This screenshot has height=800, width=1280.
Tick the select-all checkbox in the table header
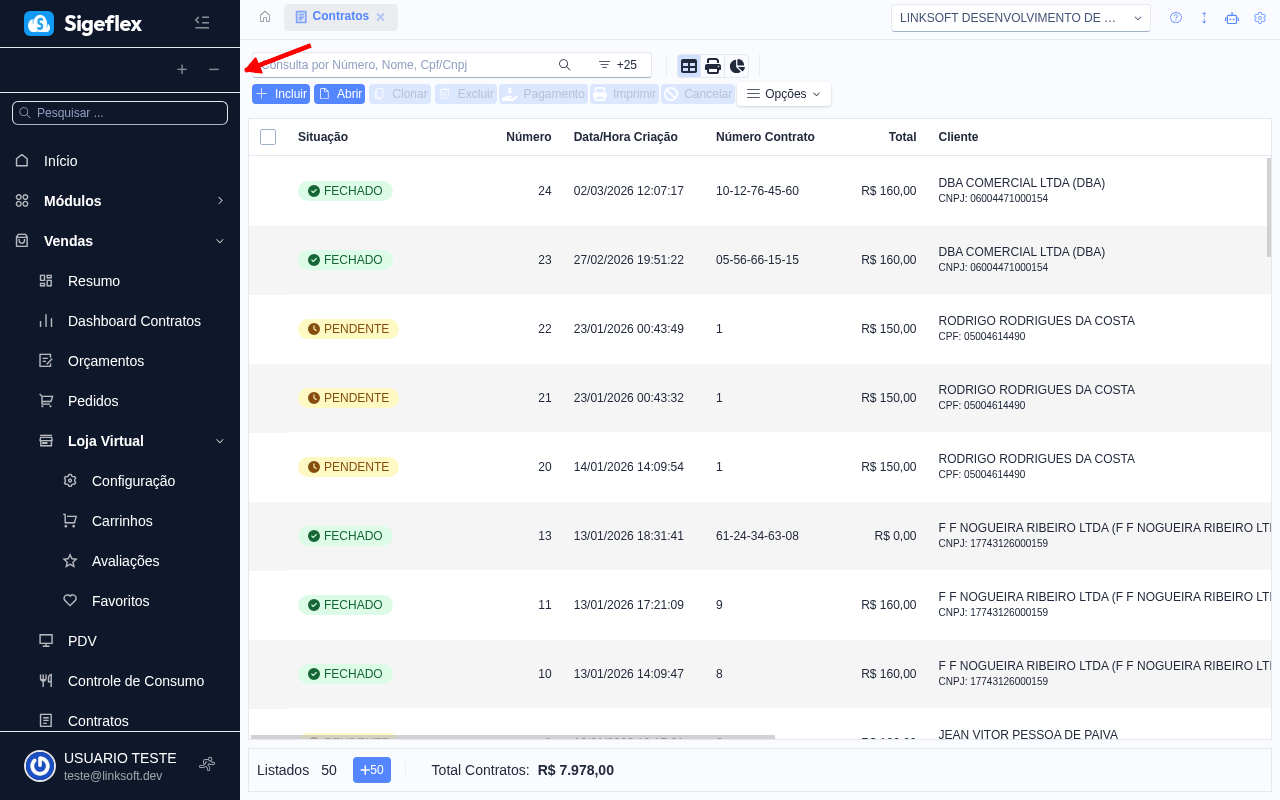pos(268,137)
